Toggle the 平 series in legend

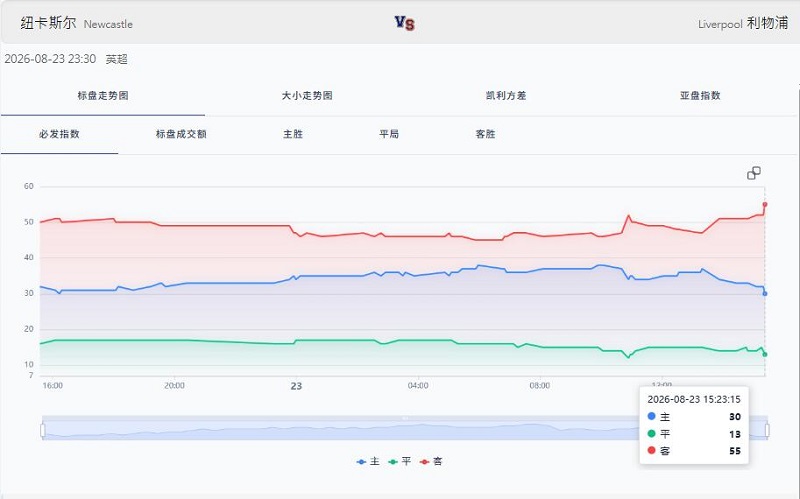point(399,461)
